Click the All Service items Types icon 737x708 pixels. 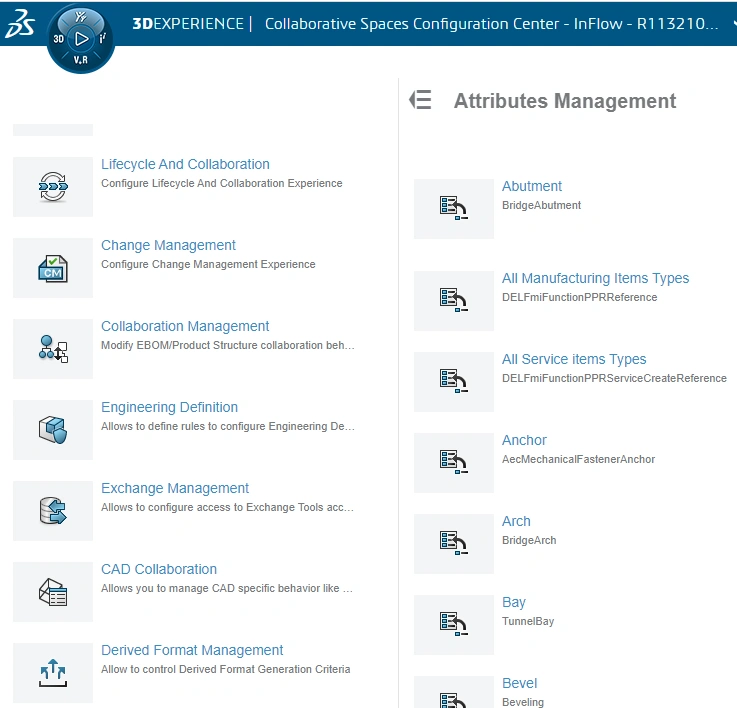(454, 382)
